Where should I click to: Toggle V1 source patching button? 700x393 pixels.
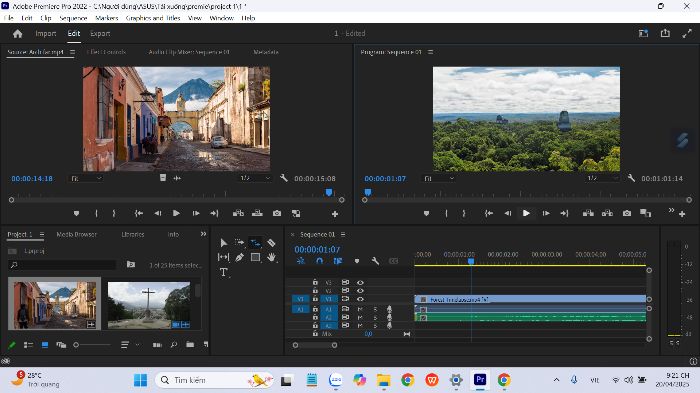coord(300,299)
